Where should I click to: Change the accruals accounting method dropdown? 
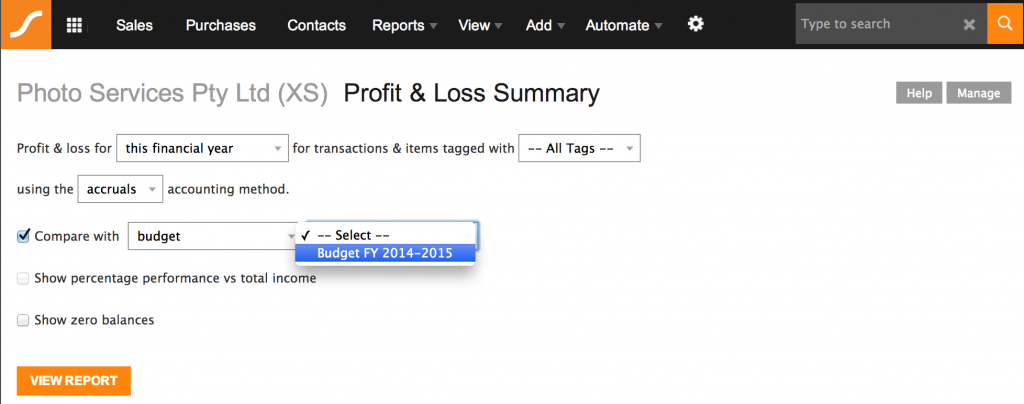[120, 189]
